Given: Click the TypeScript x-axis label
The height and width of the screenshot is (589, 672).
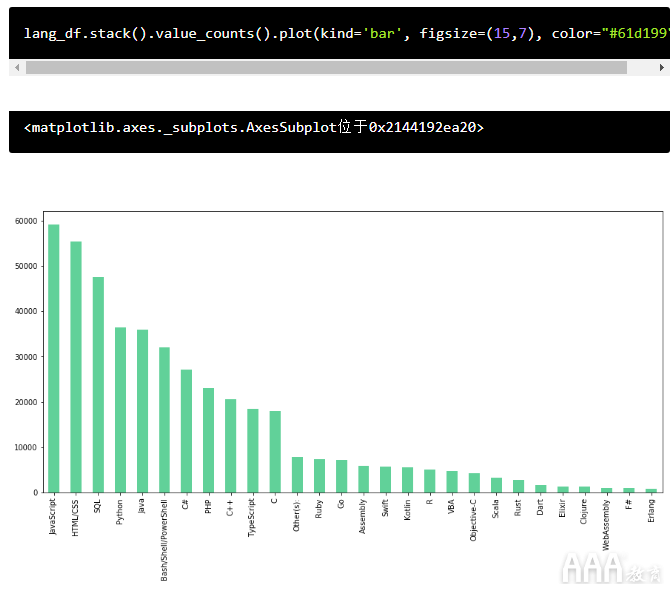Looking at the screenshot, I should [x=252, y=517].
